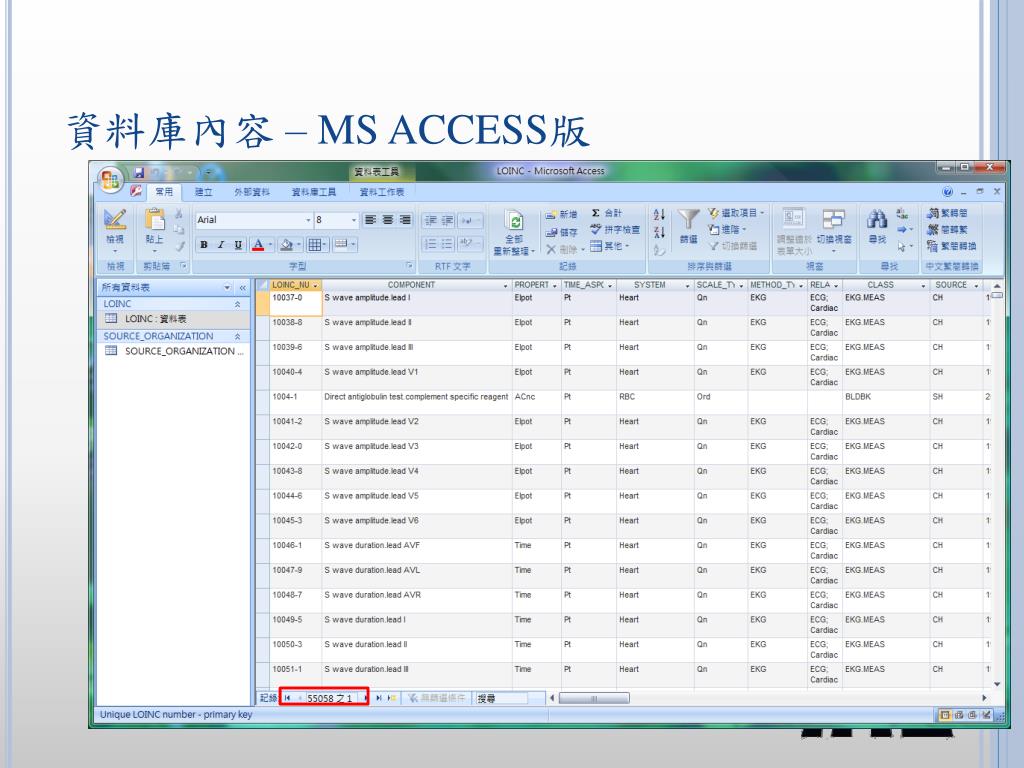
Task: Add a new record with 新增
Action: (x=562, y=214)
